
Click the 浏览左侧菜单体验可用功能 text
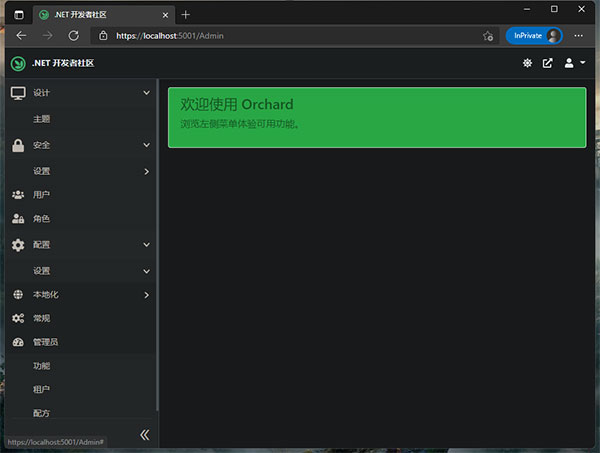pos(240,124)
